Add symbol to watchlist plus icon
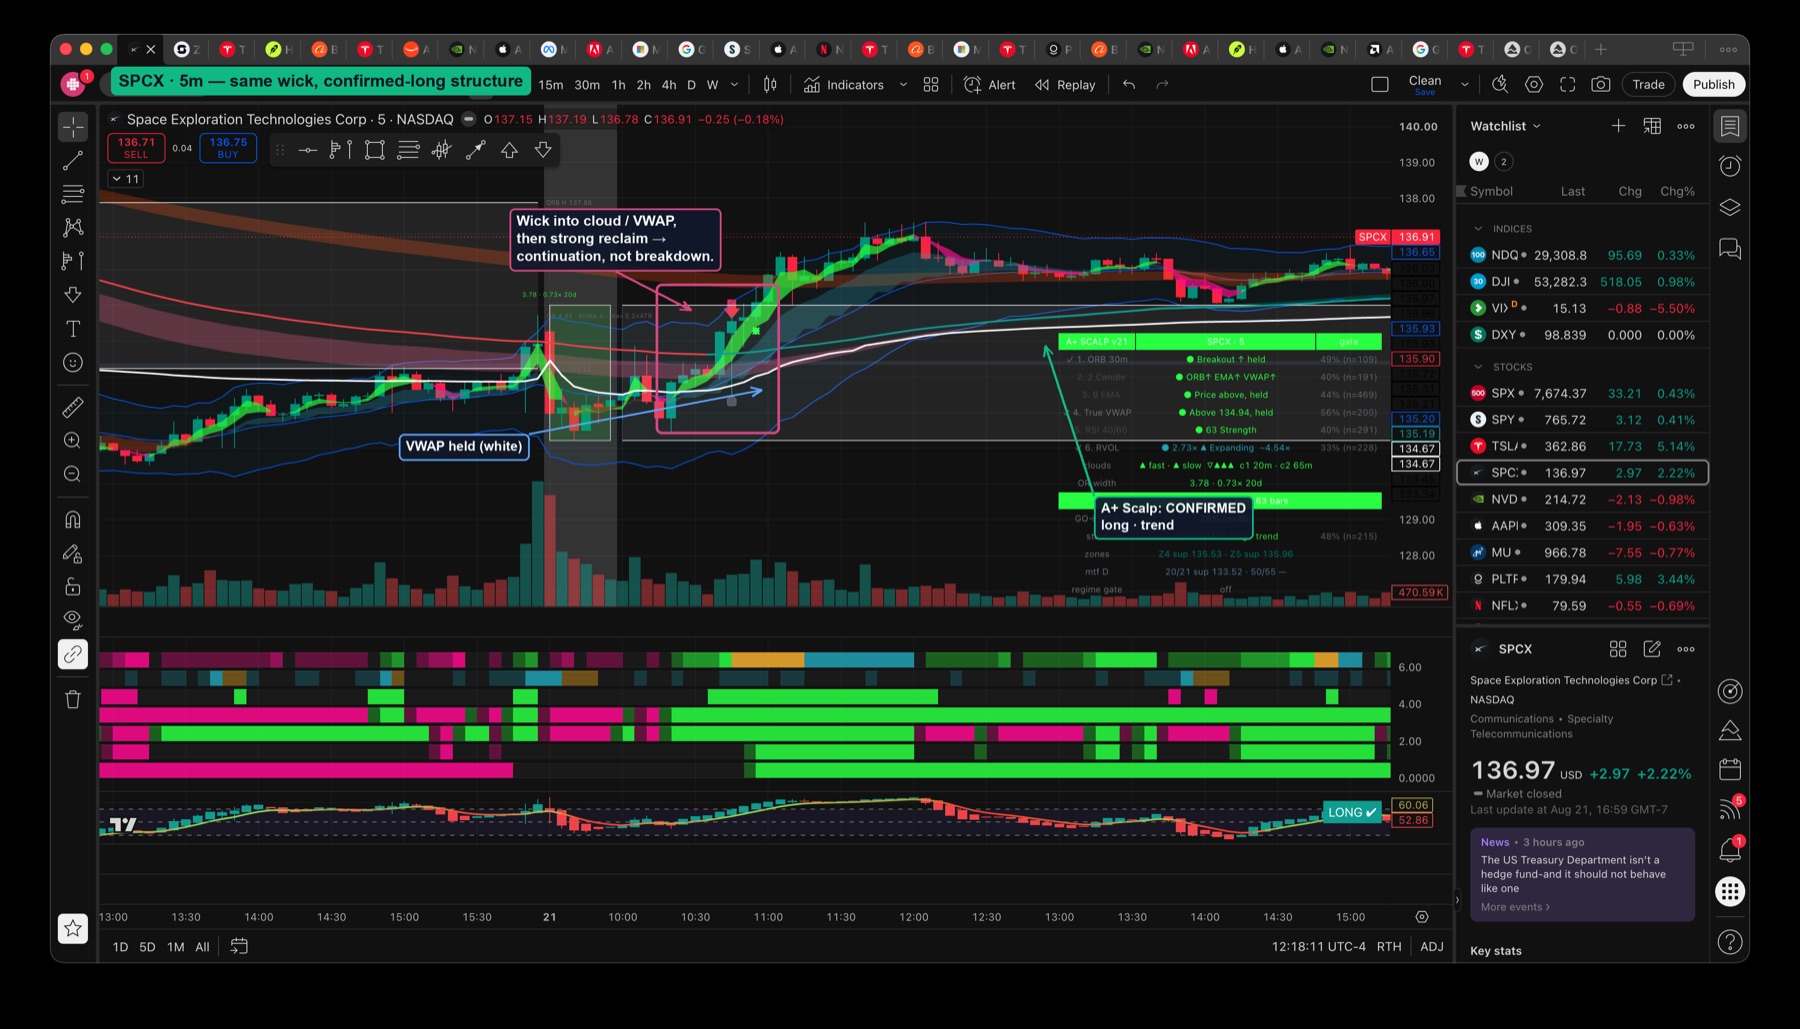Image resolution: width=1800 pixels, height=1029 pixels. tap(1618, 126)
